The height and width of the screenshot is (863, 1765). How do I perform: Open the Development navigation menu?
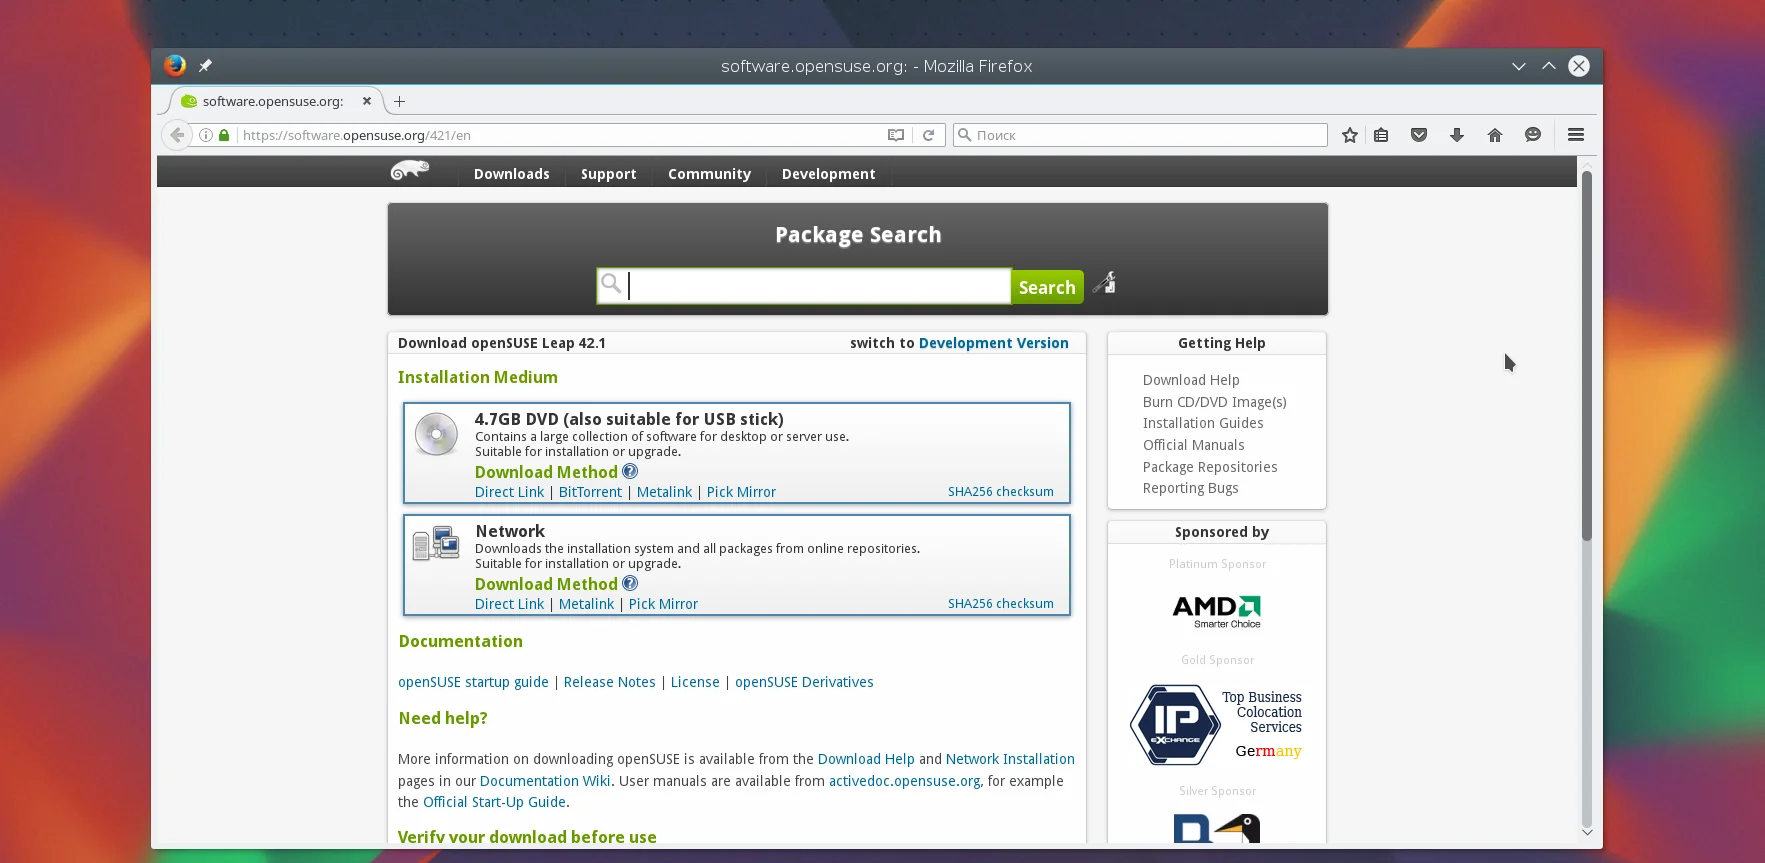tap(828, 174)
